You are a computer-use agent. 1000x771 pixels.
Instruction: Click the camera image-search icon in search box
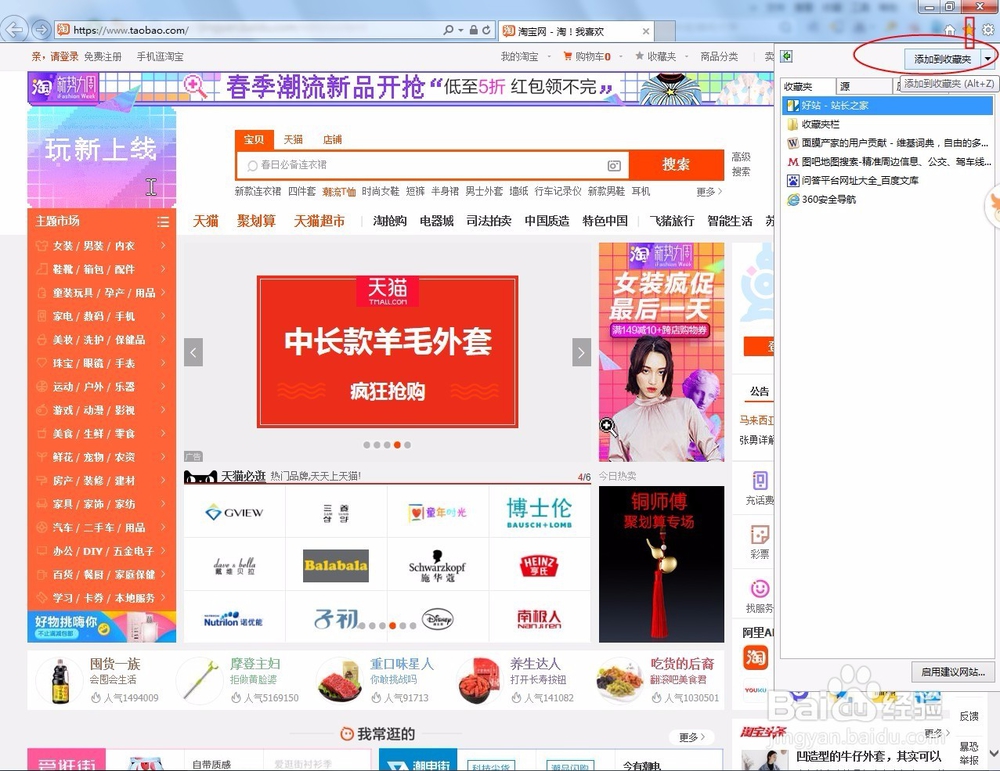click(614, 165)
